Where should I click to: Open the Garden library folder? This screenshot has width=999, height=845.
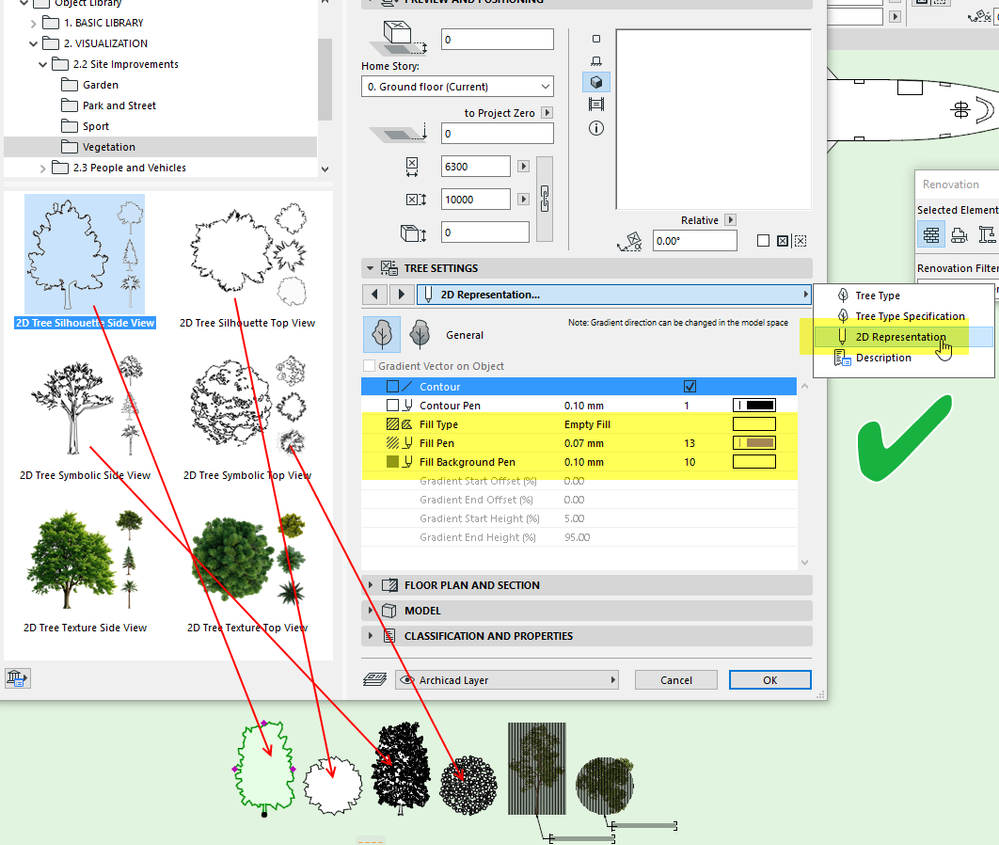(x=100, y=85)
